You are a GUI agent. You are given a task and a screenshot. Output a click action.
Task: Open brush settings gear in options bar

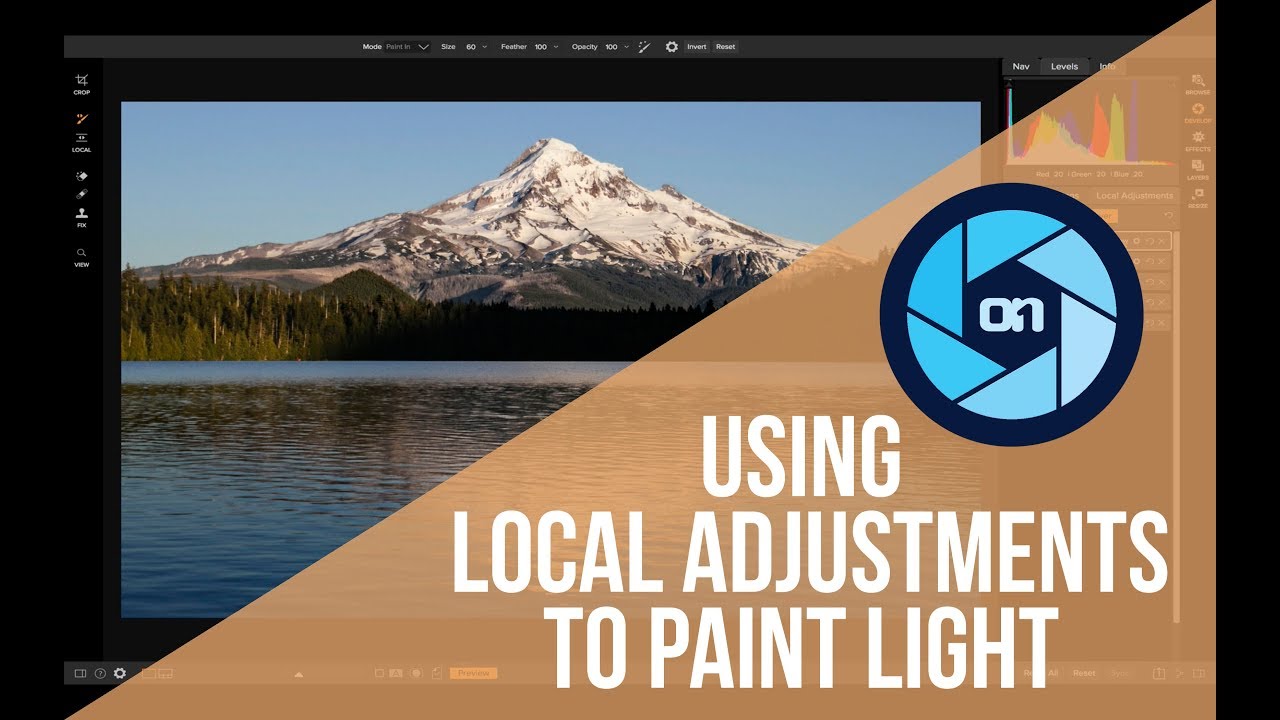671,47
